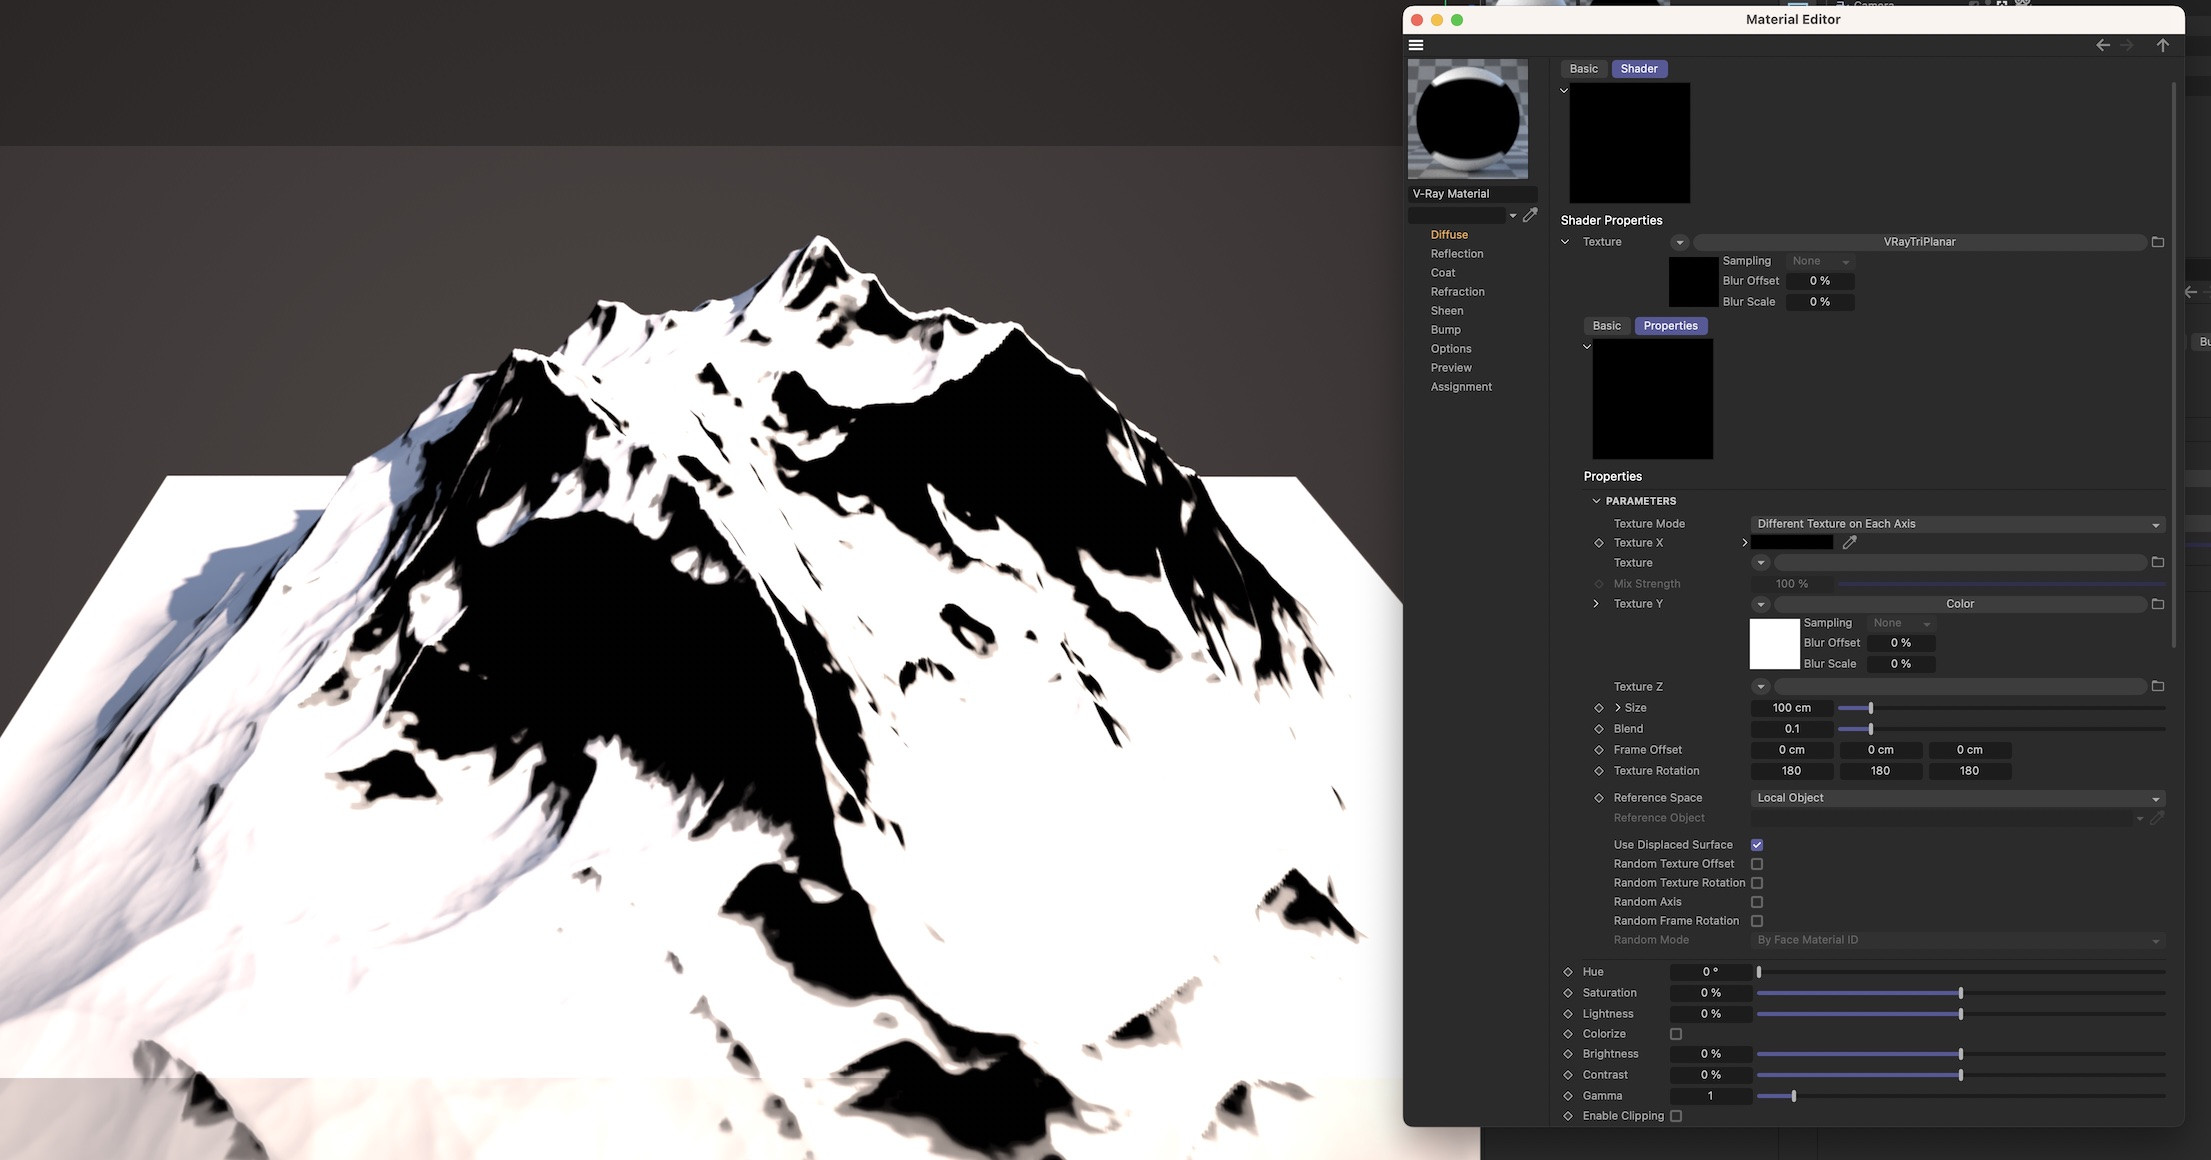2211x1160 pixels.
Task: Open folder icon for empty Texture row
Action: [2158, 563]
